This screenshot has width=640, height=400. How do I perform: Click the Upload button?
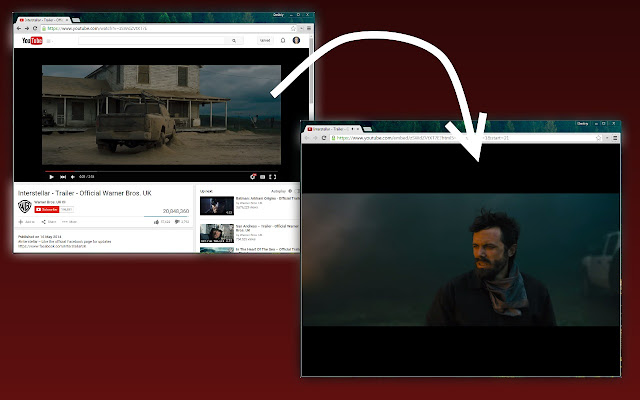pyautogui.click(x=265, y=40)
